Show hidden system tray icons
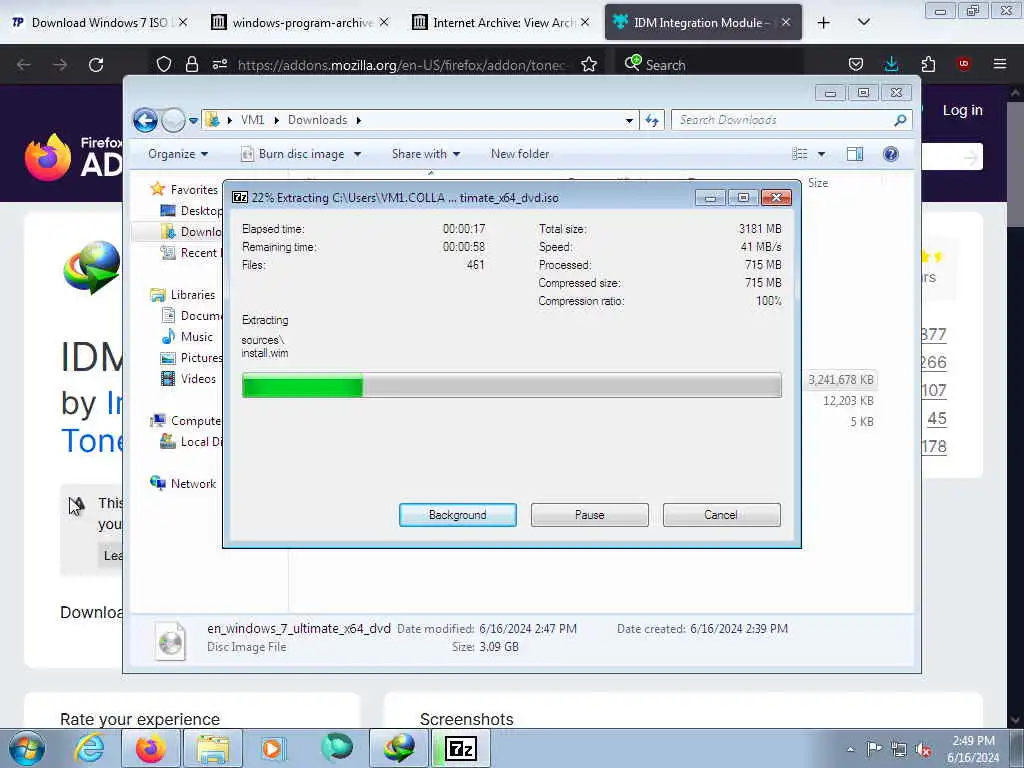This screenshot has width=1024, height=768. click(x=850, y=749)
